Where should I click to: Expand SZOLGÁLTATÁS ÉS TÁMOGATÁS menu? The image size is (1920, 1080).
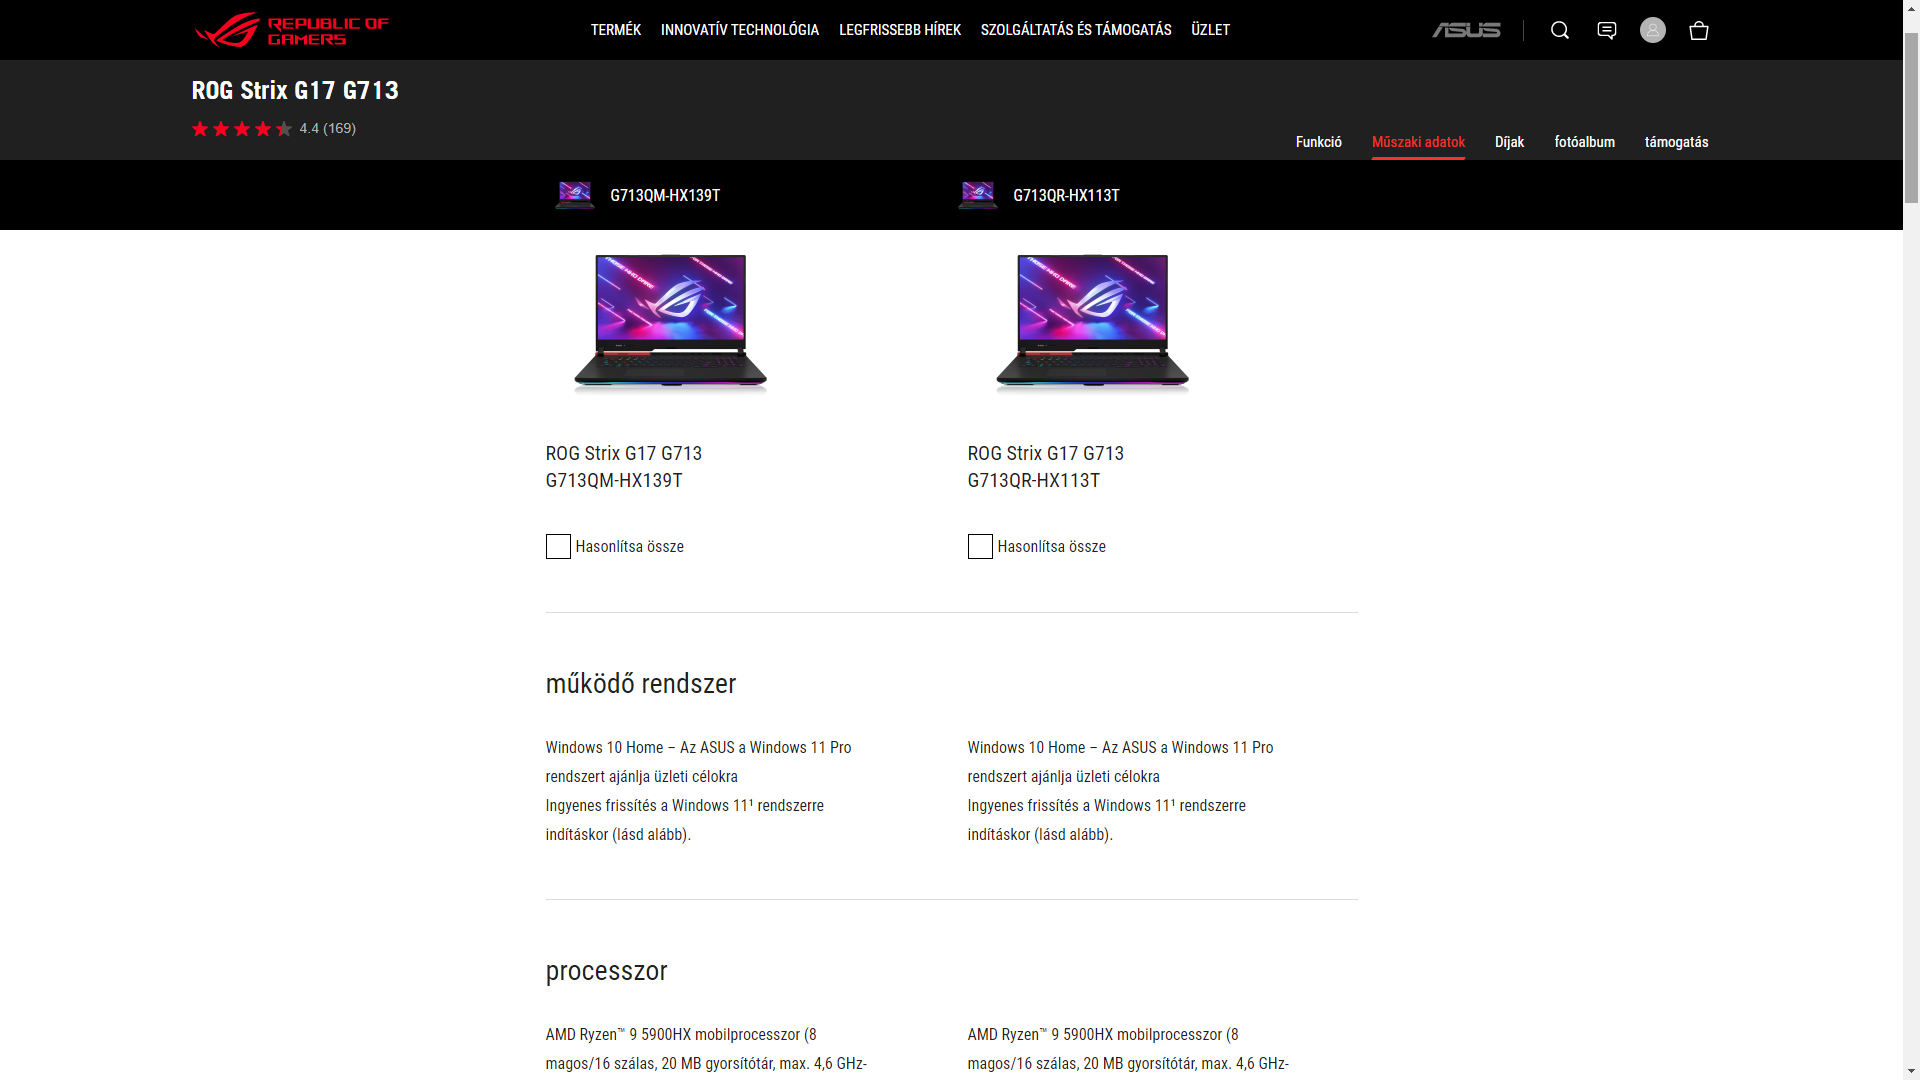pos(1076,30)
